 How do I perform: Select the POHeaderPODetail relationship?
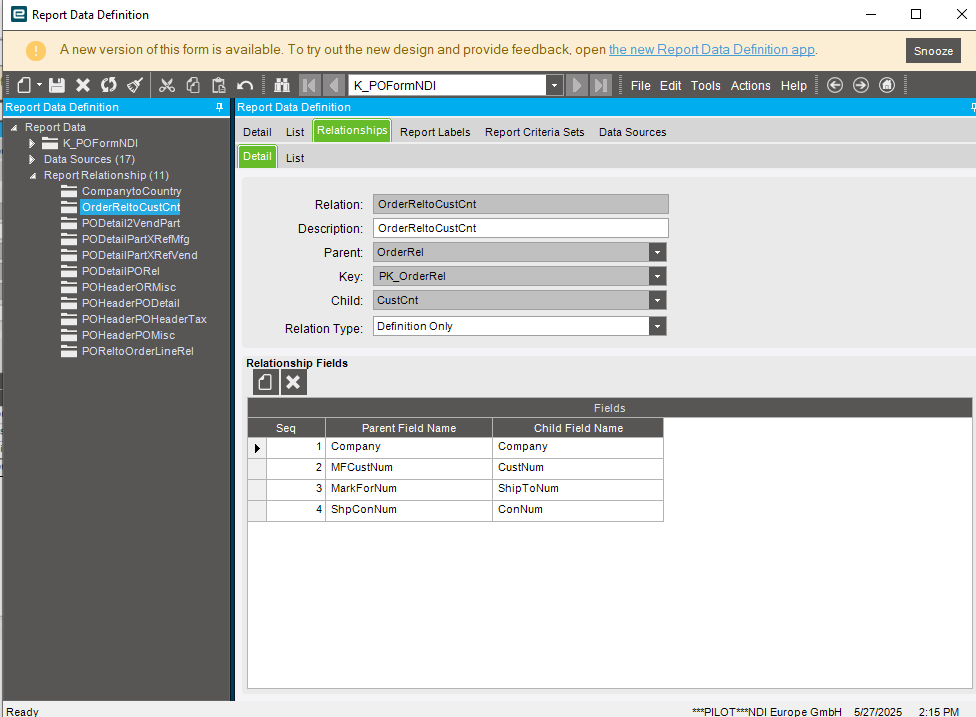[131, 303]
